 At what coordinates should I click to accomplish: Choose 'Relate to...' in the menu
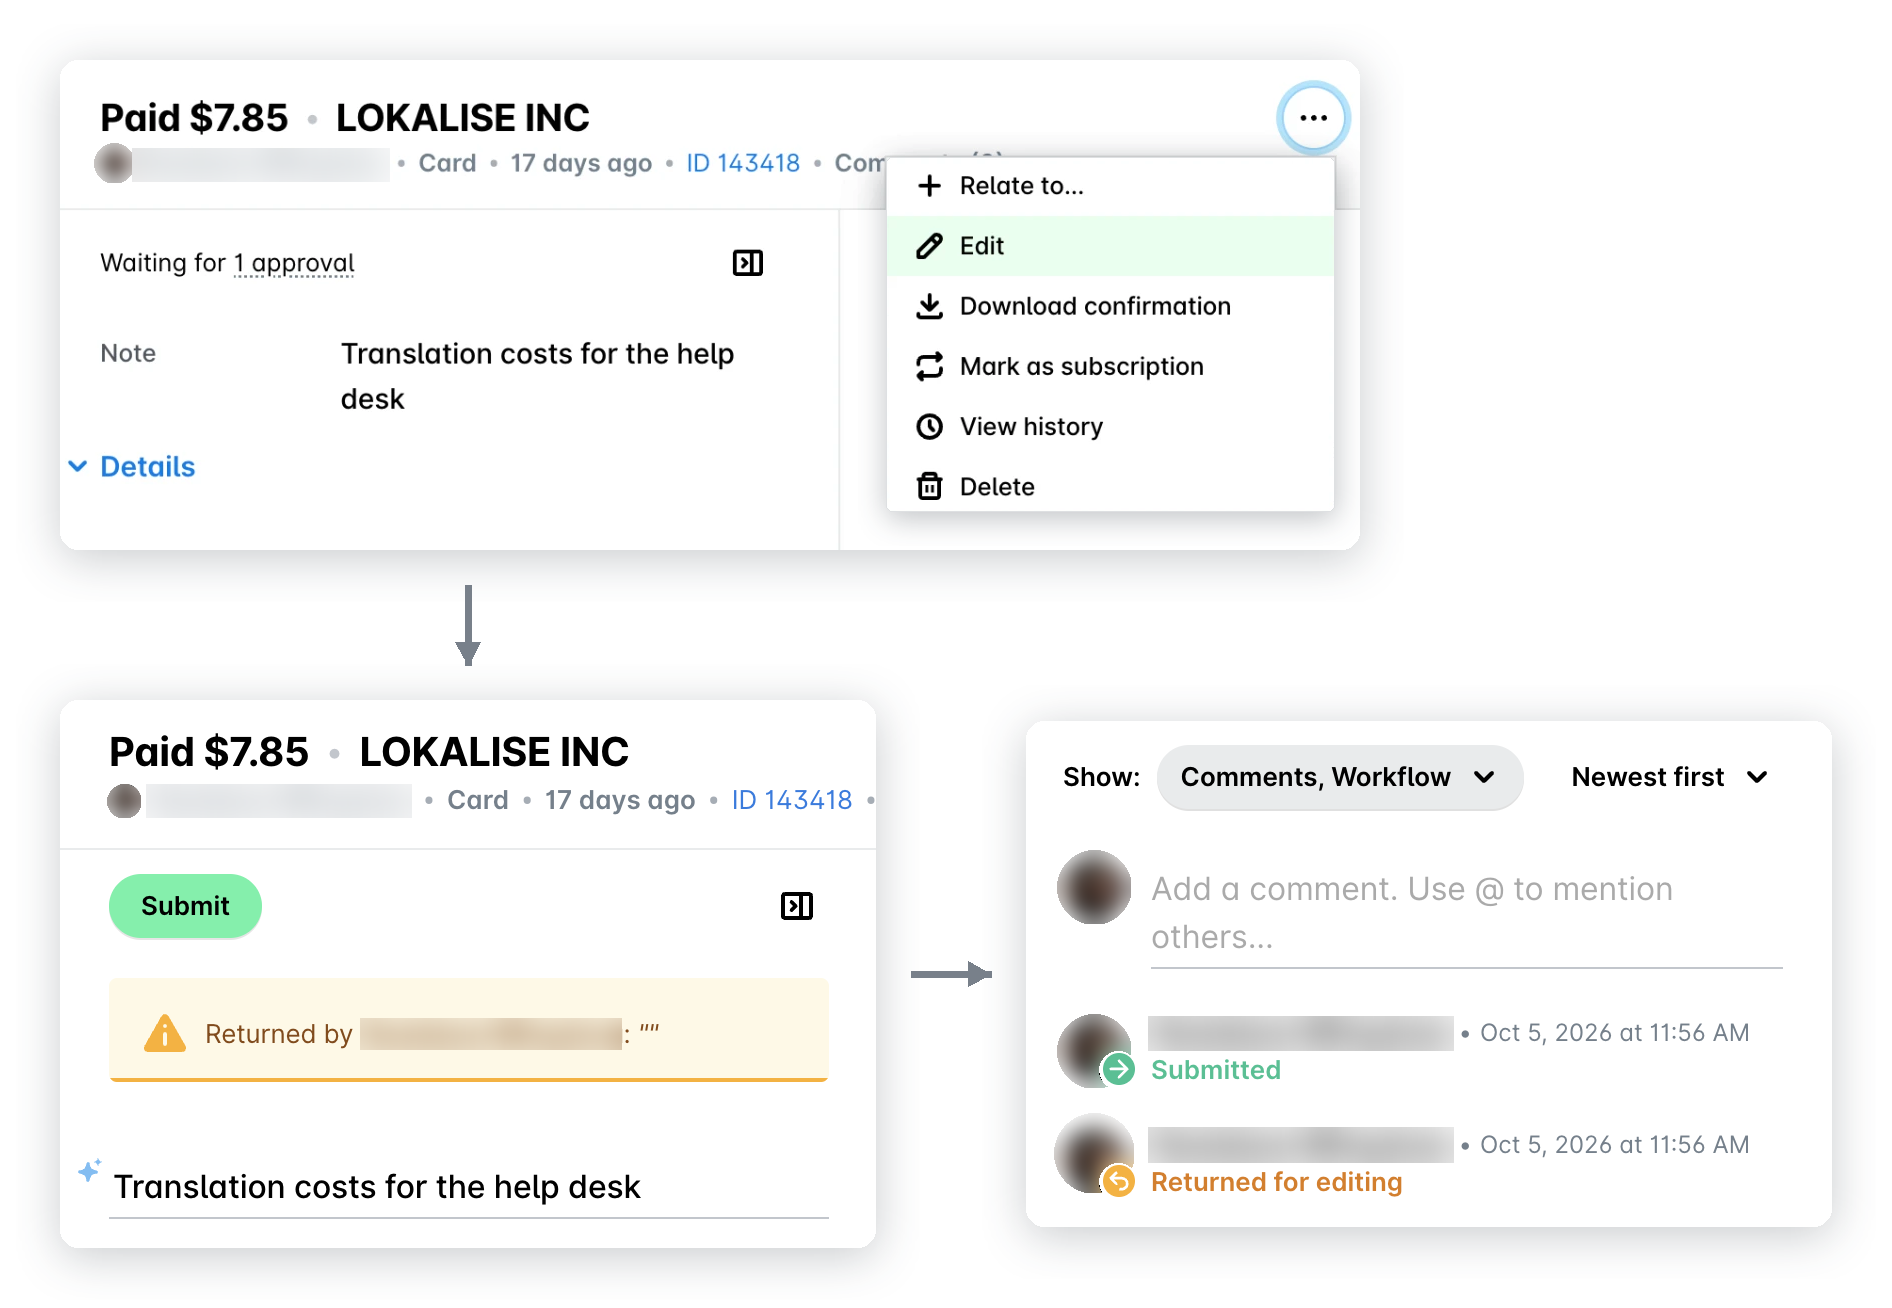(x=1110, y=186)
